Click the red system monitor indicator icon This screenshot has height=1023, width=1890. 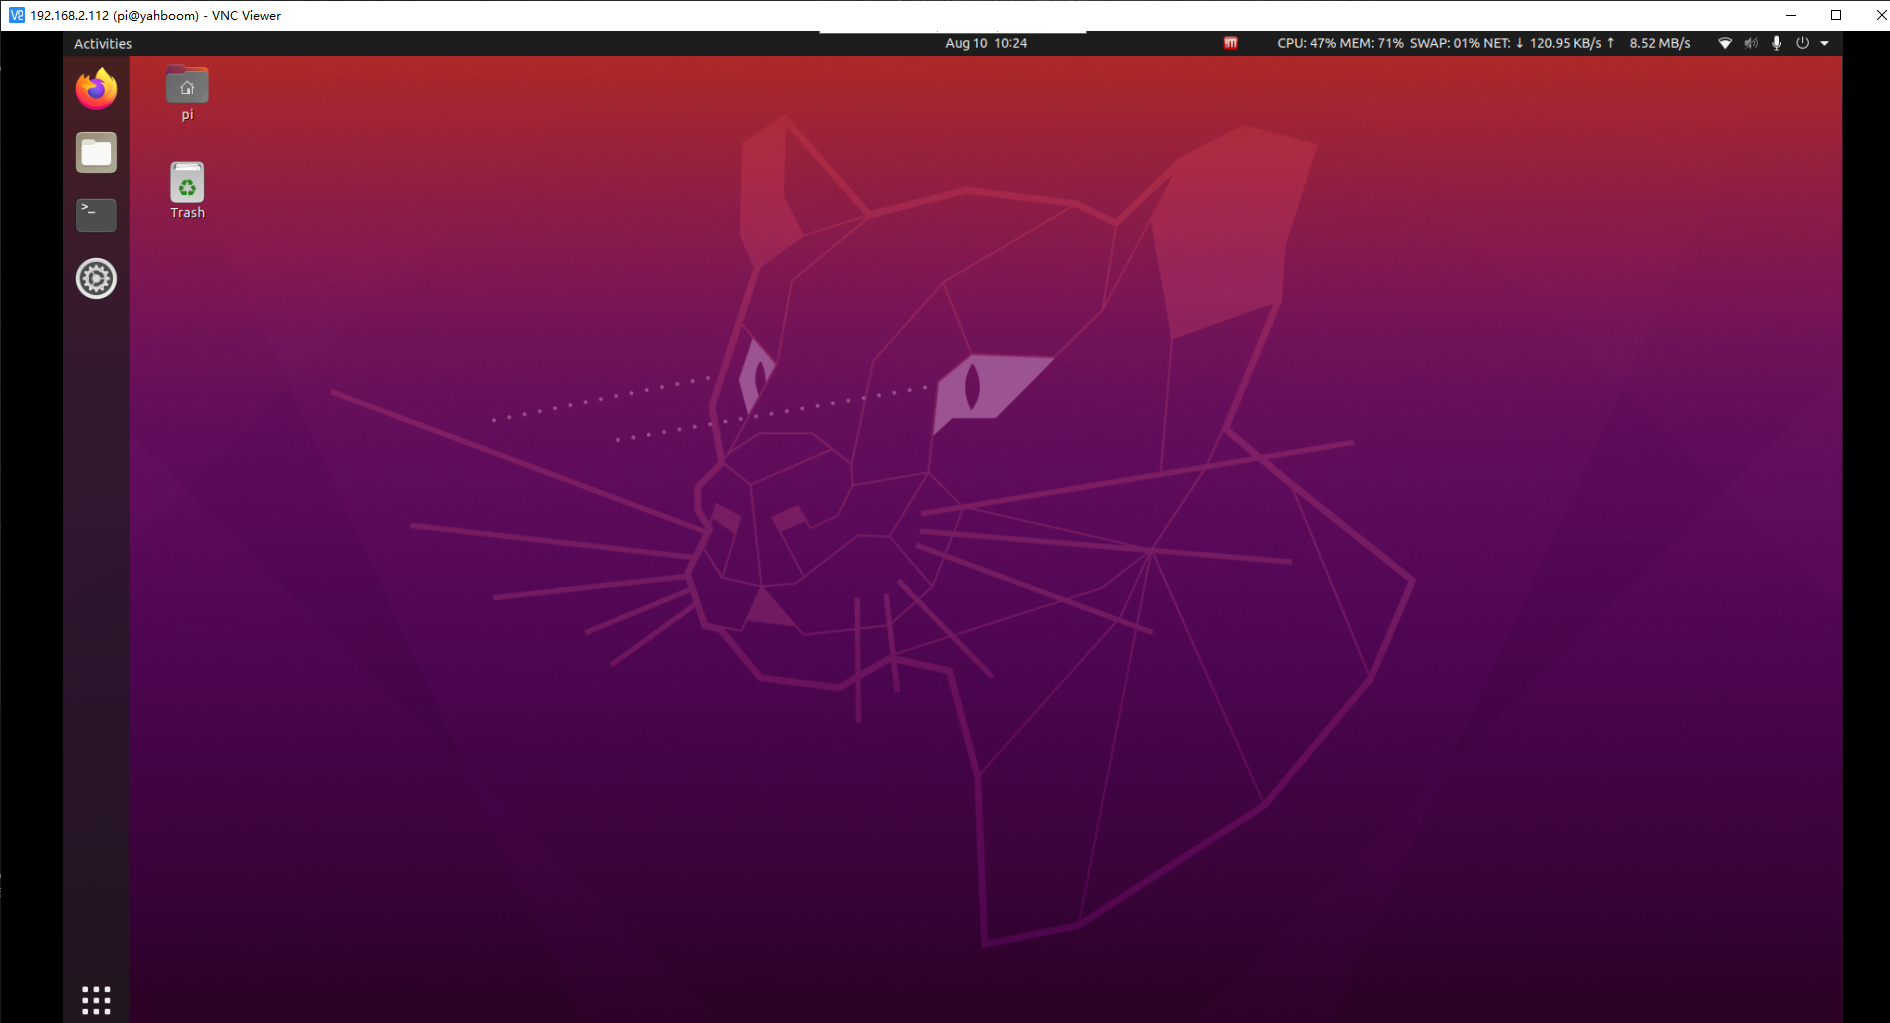pos(1231,43)
